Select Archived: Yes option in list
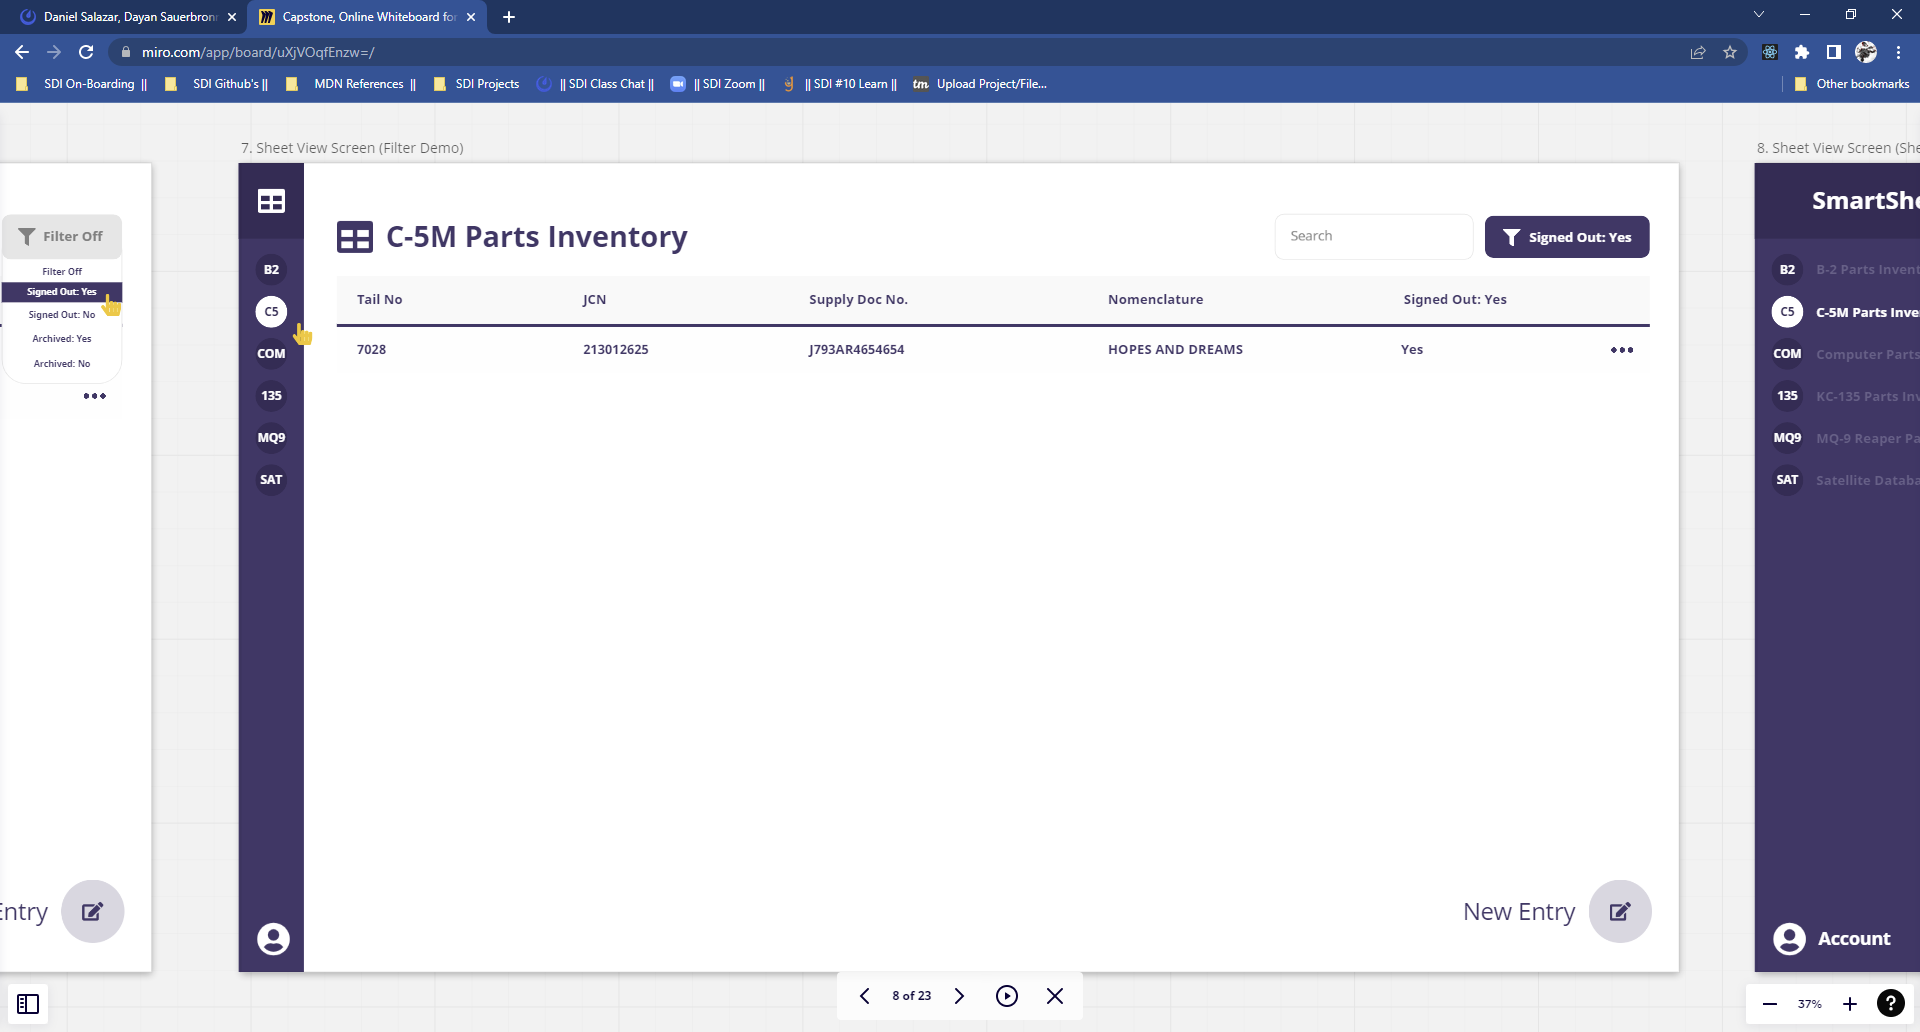The image size is (1920, 1032). pyautogui.click(x=62, y=339)
